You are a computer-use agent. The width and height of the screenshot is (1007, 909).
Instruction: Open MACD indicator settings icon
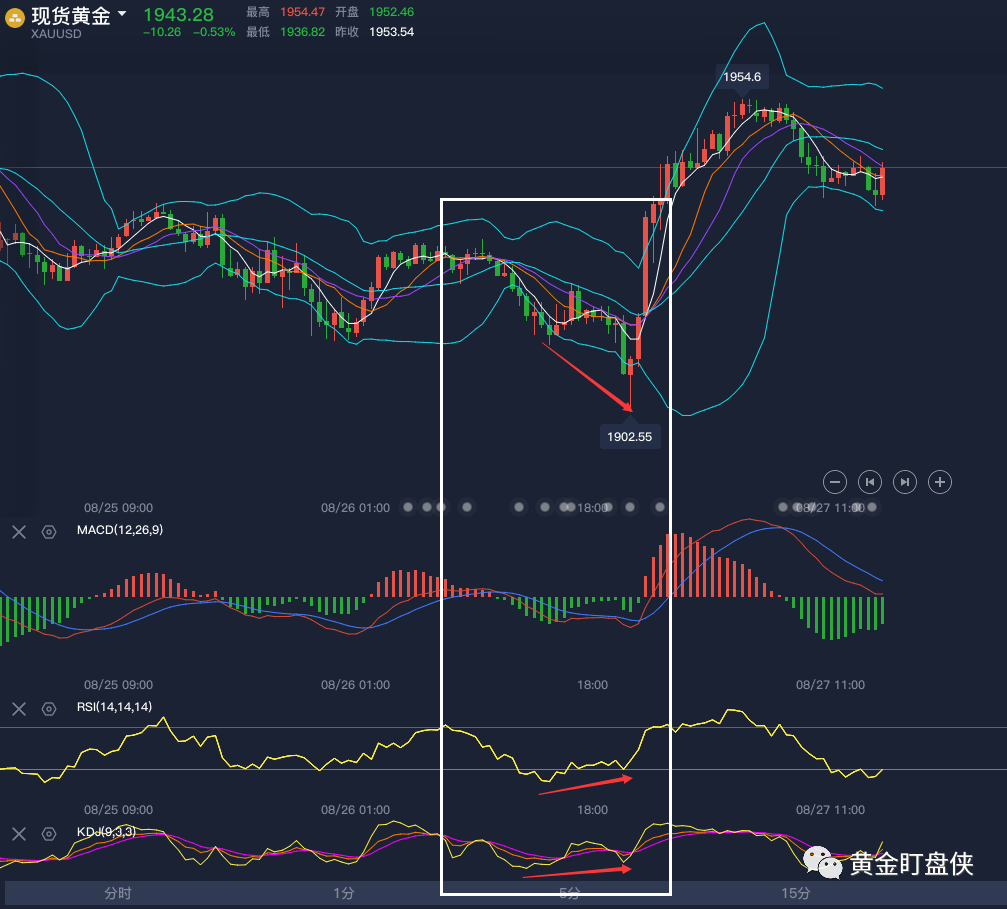coord(49,532)
